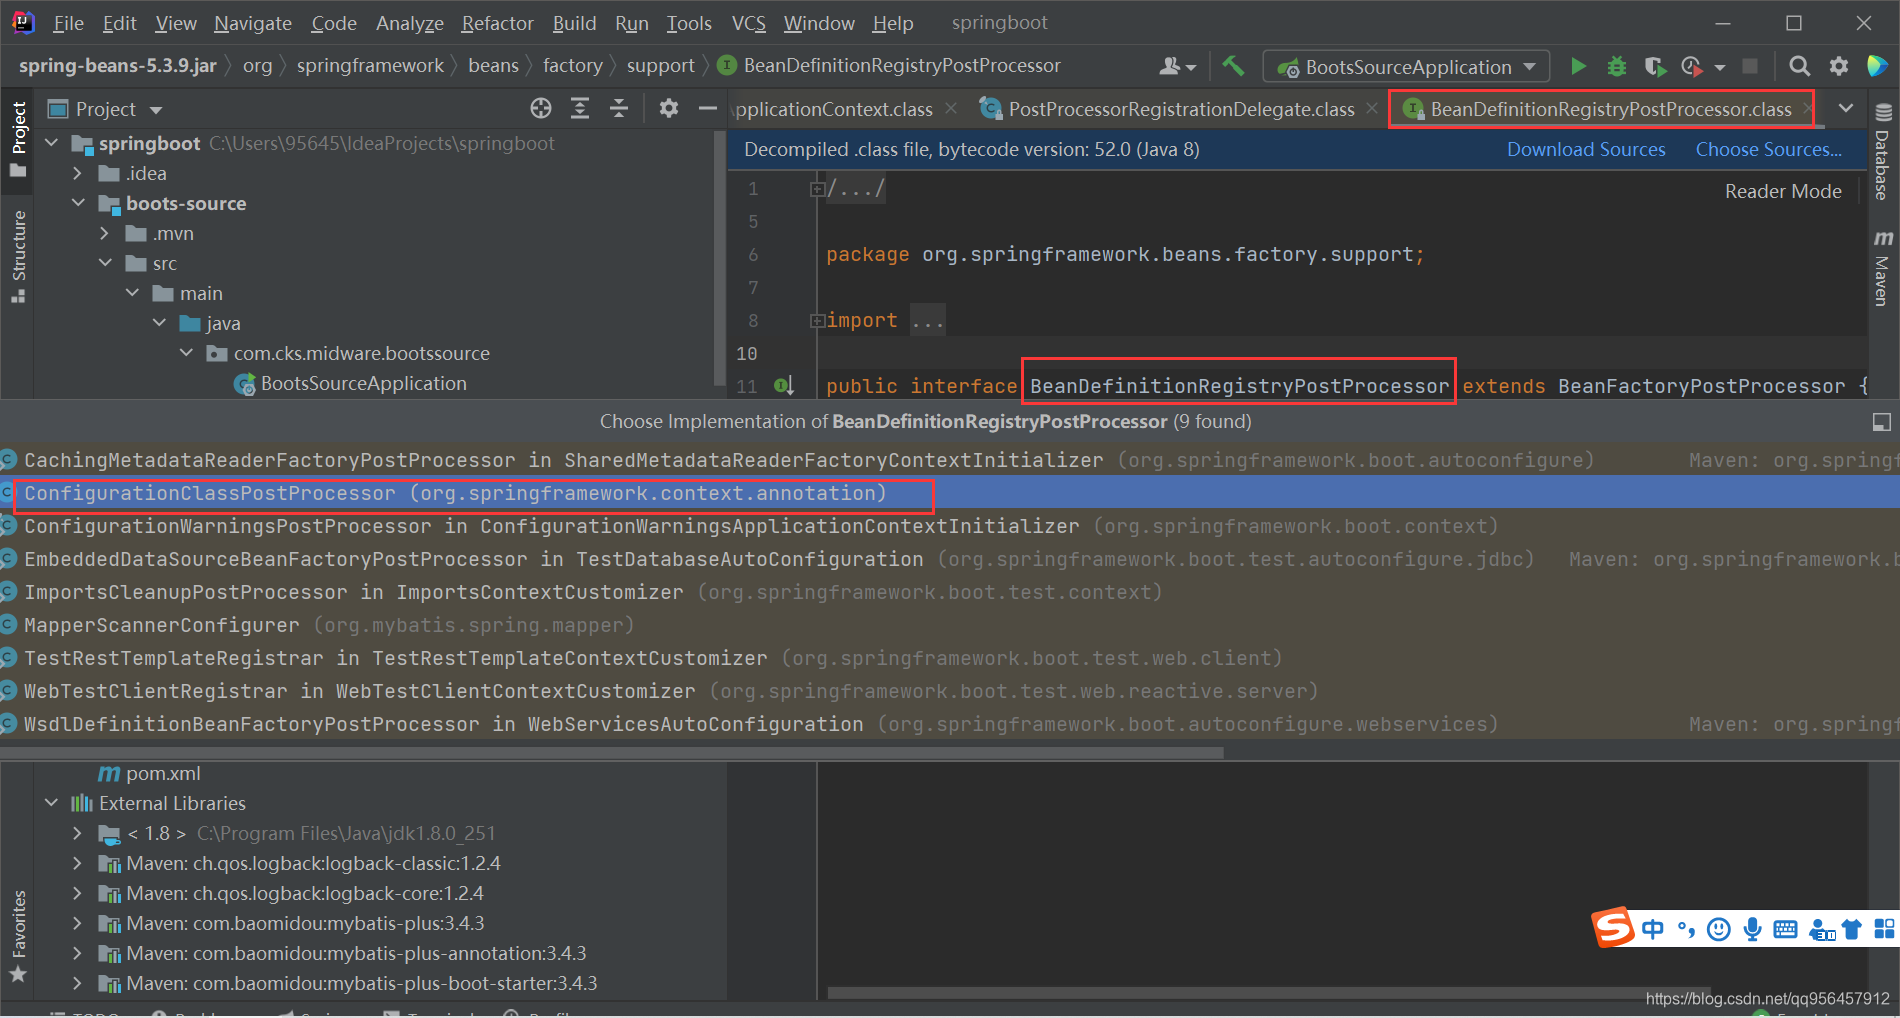Screen dimensions: 1900x1018
Task: Click the Stop square icon
Action: [1750, 66]
